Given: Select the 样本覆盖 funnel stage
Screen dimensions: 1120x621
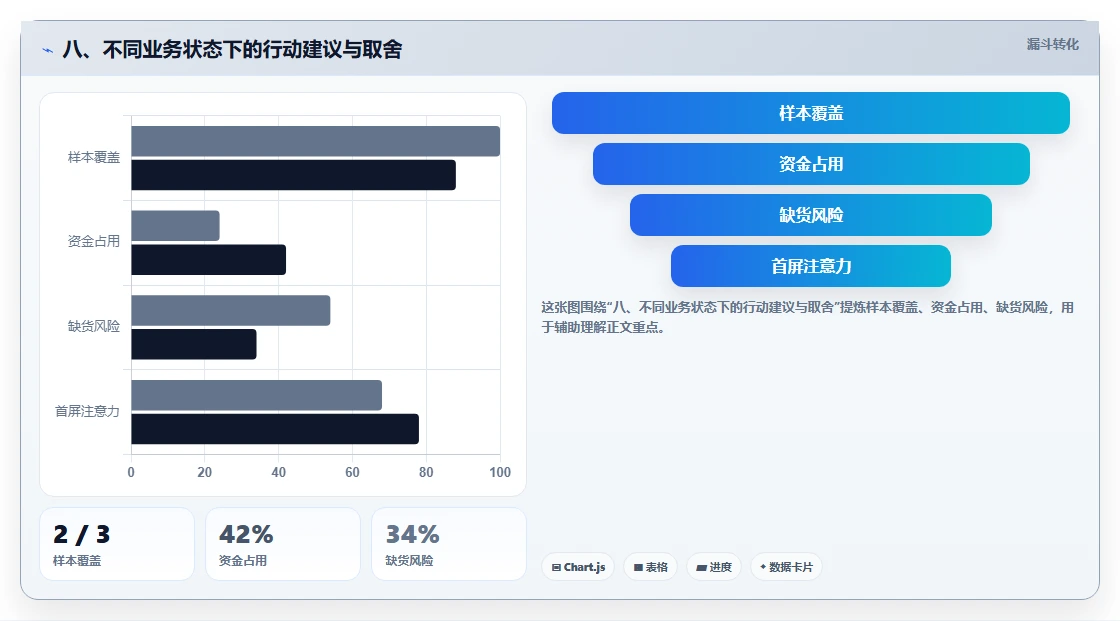Looking at the screenshot, I should click(811, 113).
